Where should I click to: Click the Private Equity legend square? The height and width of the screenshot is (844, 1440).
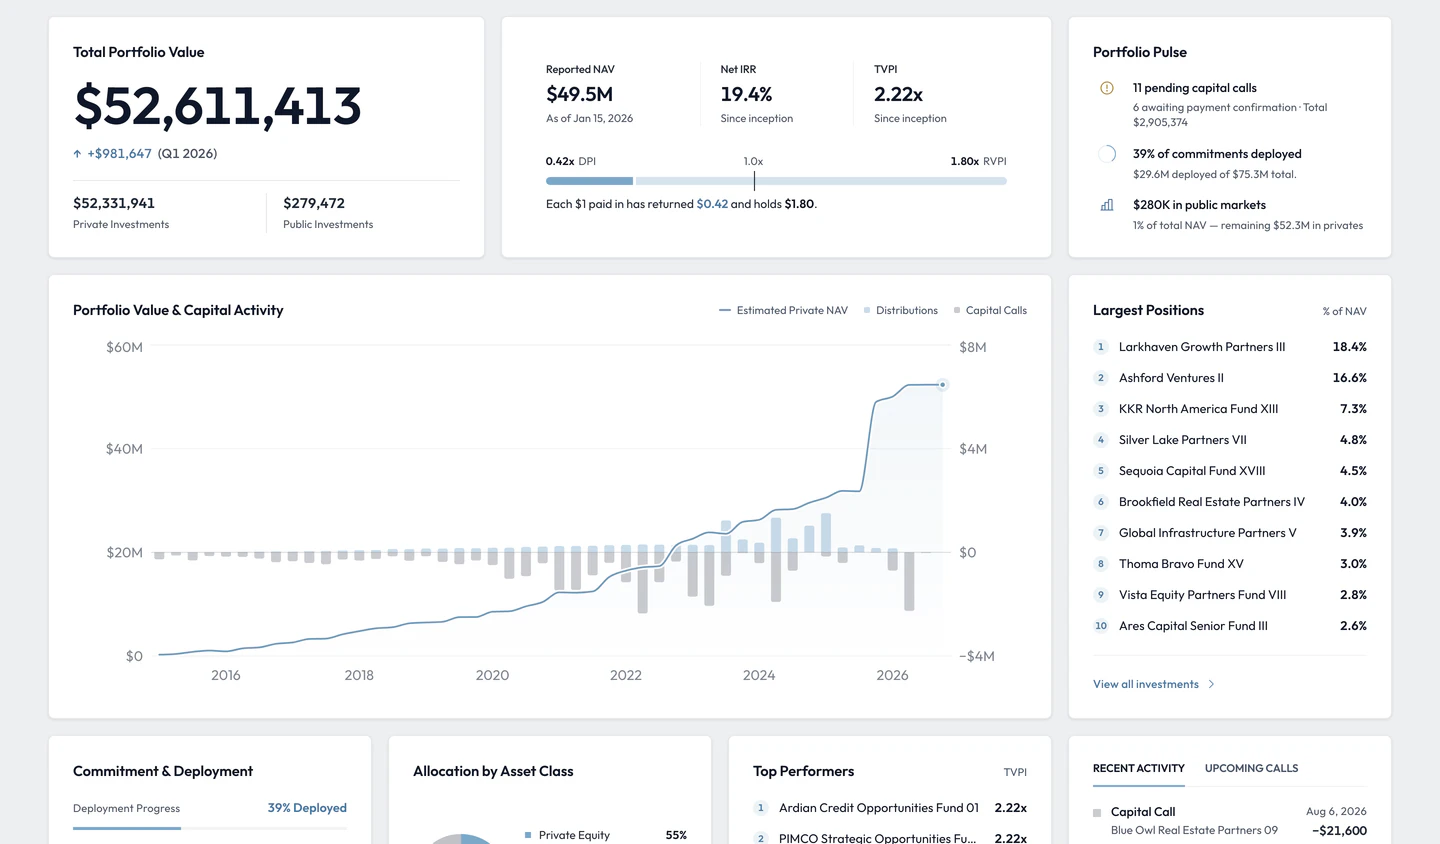coord(528,835)
